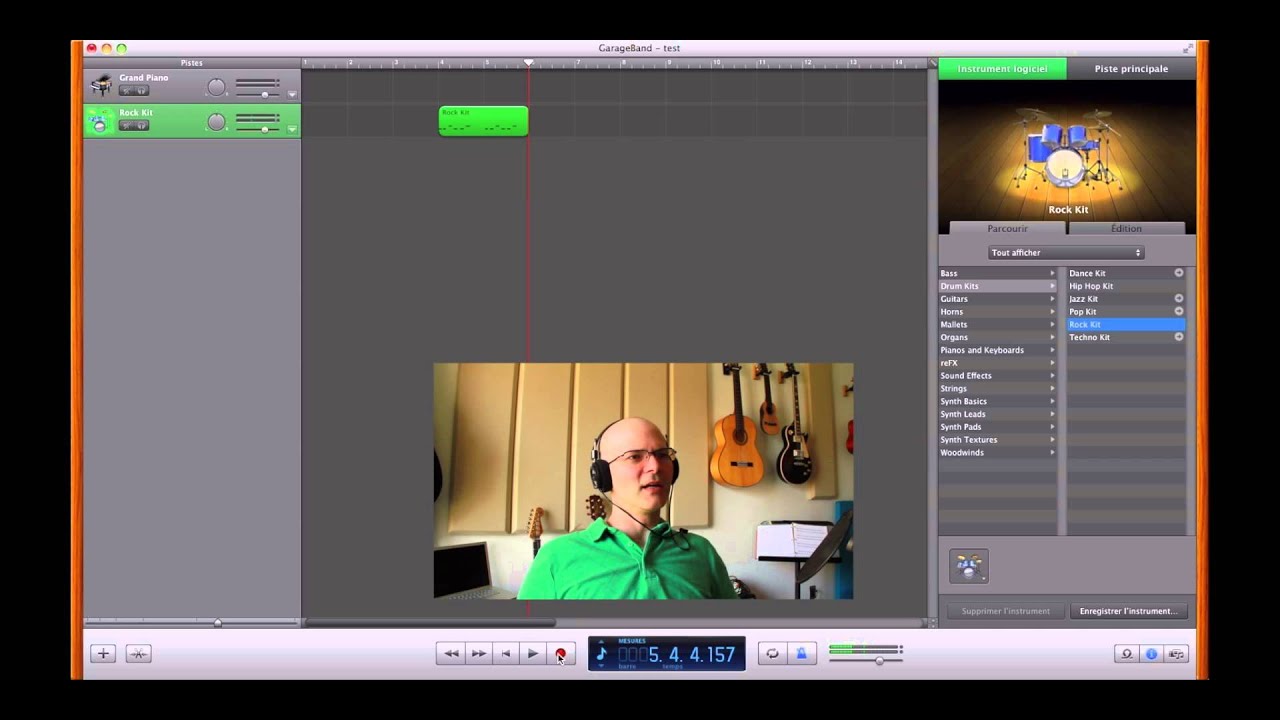Expand the Grand Piano track automation arrow
1280x720 pixels.
tap(292, 94)
